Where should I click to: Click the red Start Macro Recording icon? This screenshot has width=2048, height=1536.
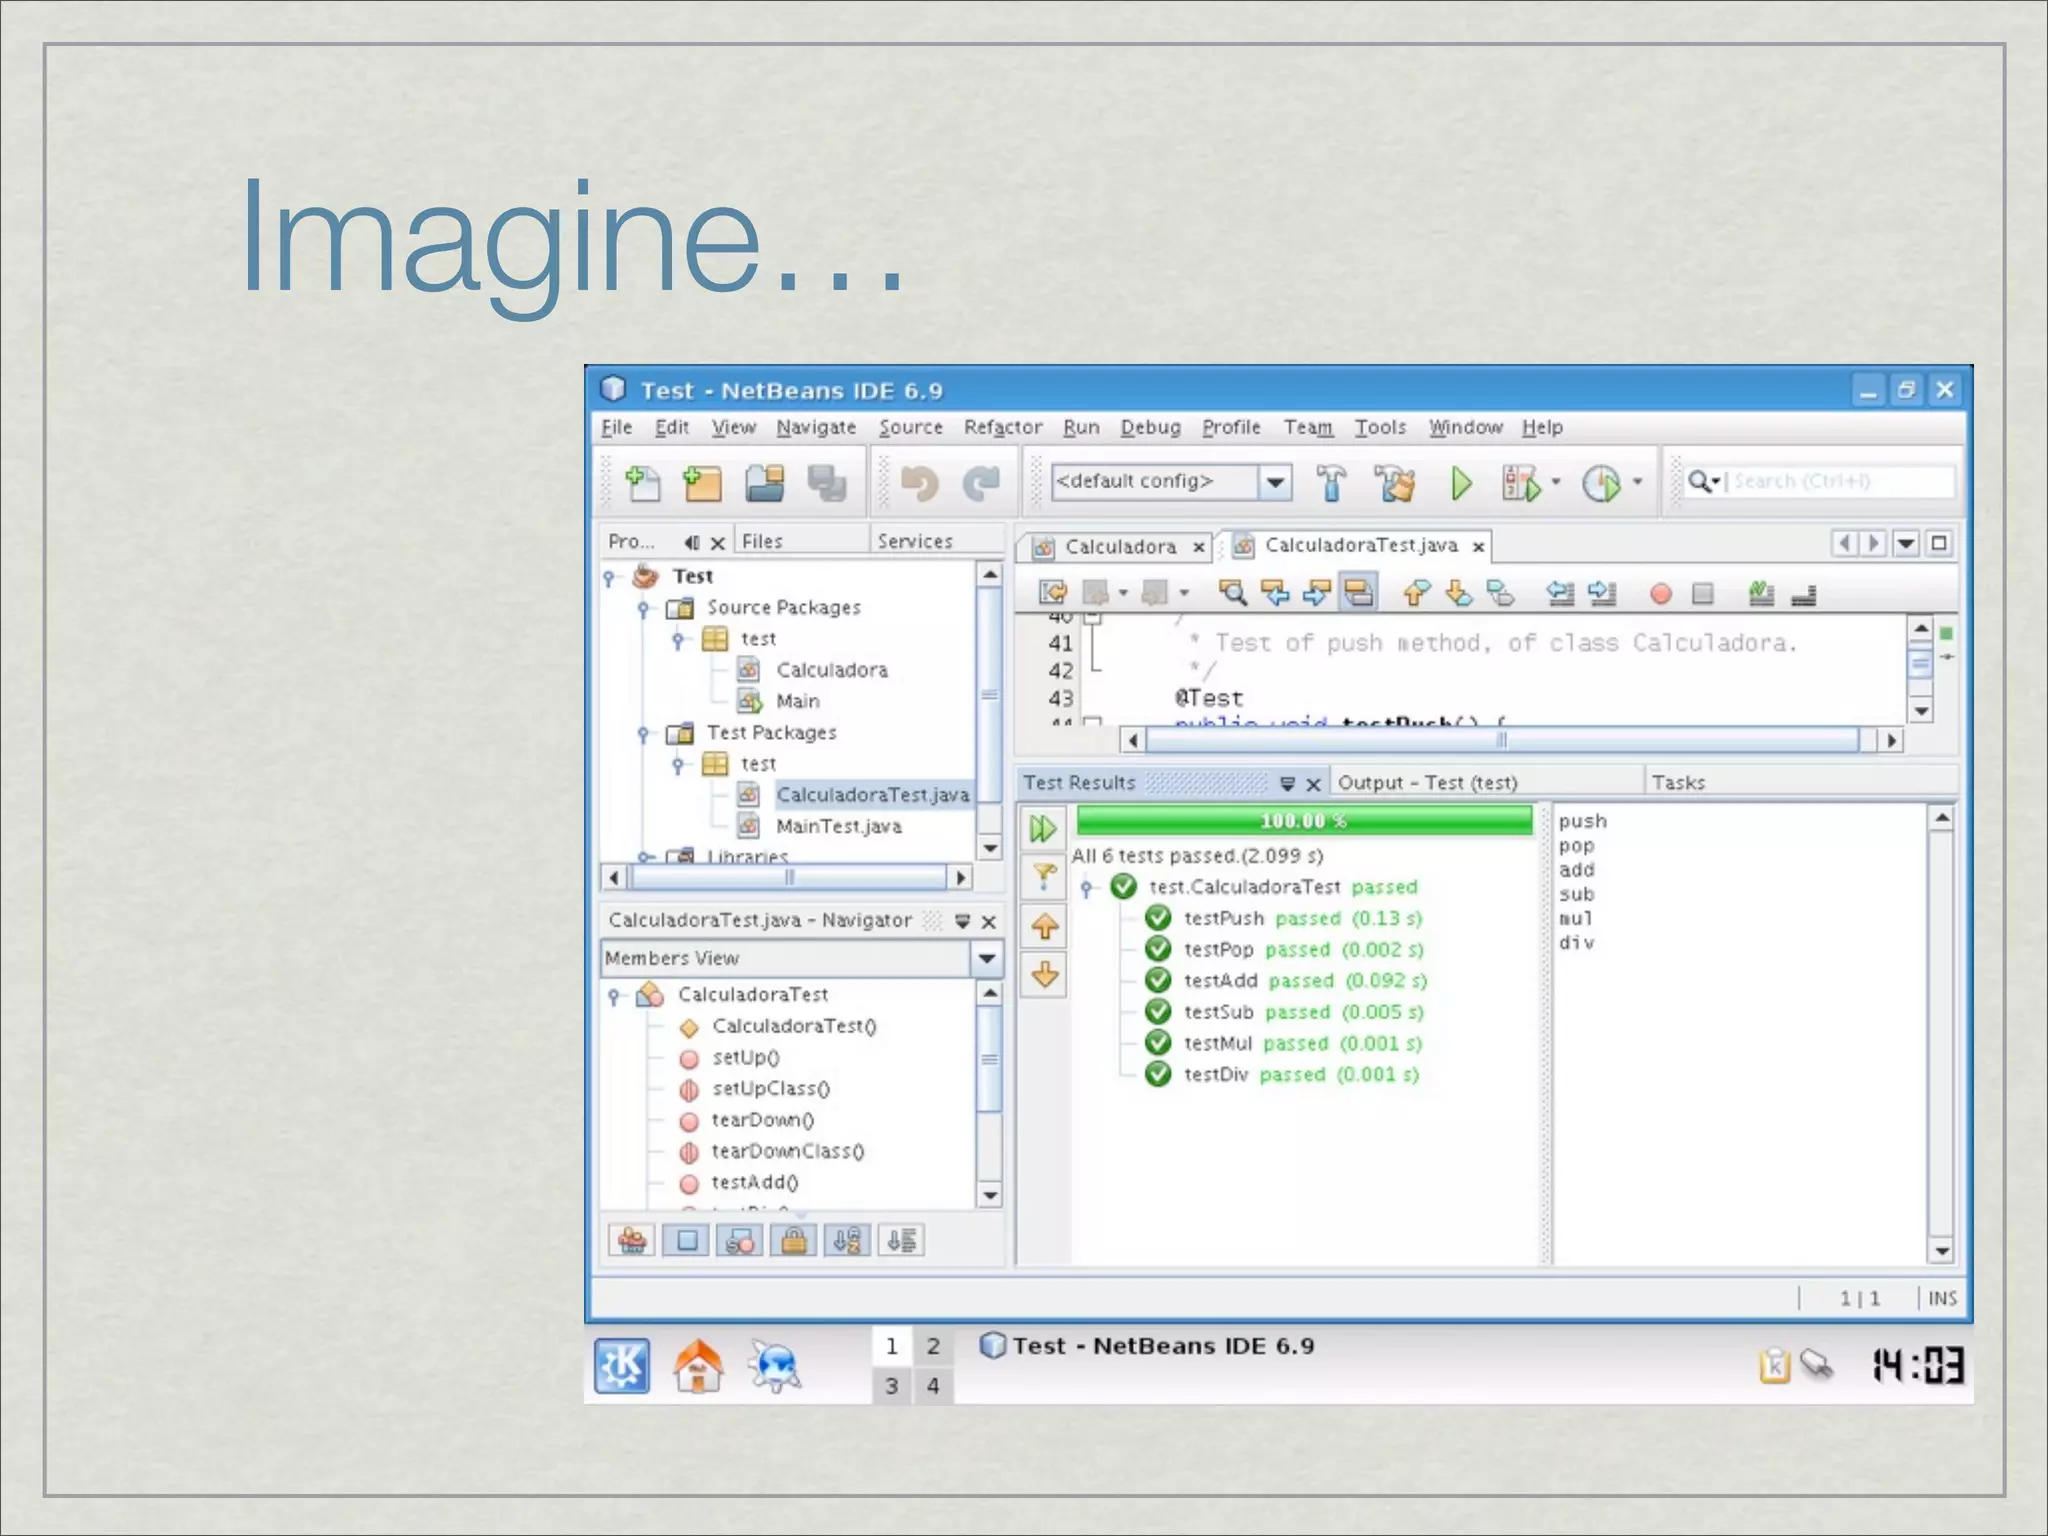click(x=1660, y=594)
